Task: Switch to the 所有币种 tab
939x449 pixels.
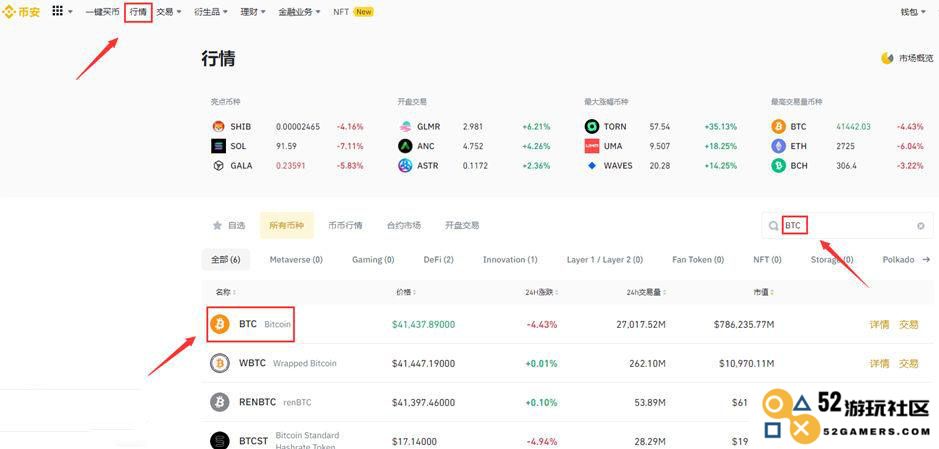Action: tap(286, 226)
